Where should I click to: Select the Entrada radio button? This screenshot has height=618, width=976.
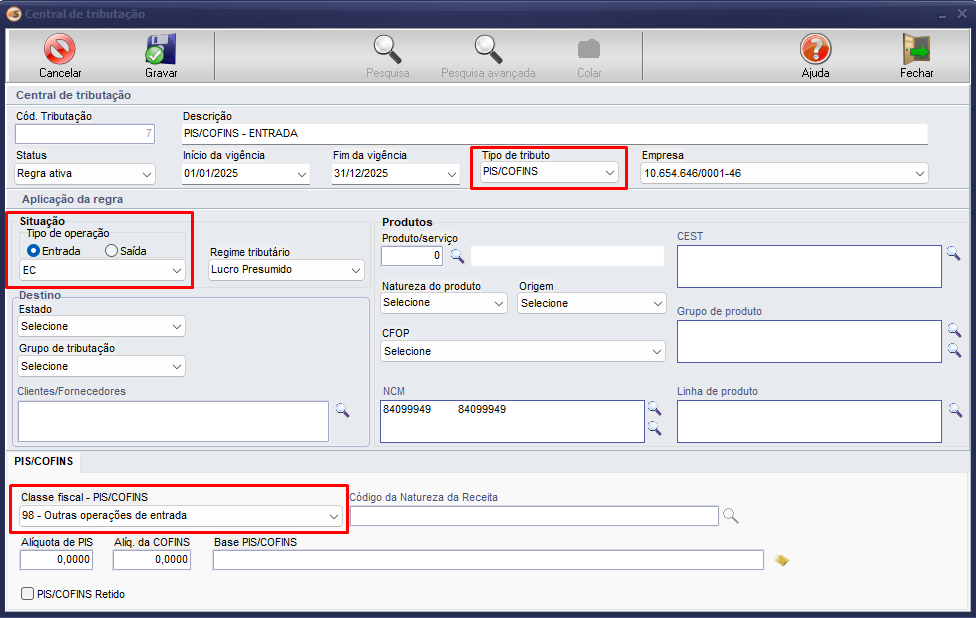pos(34,251)
